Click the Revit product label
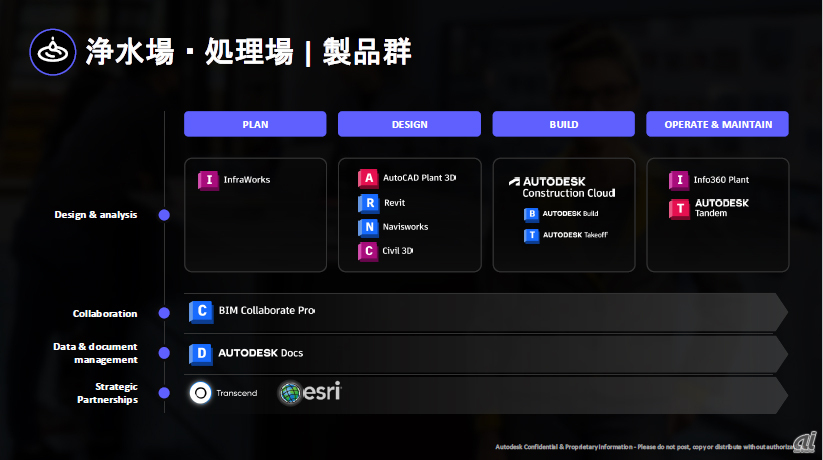The image size is (823, 460). 394,203
